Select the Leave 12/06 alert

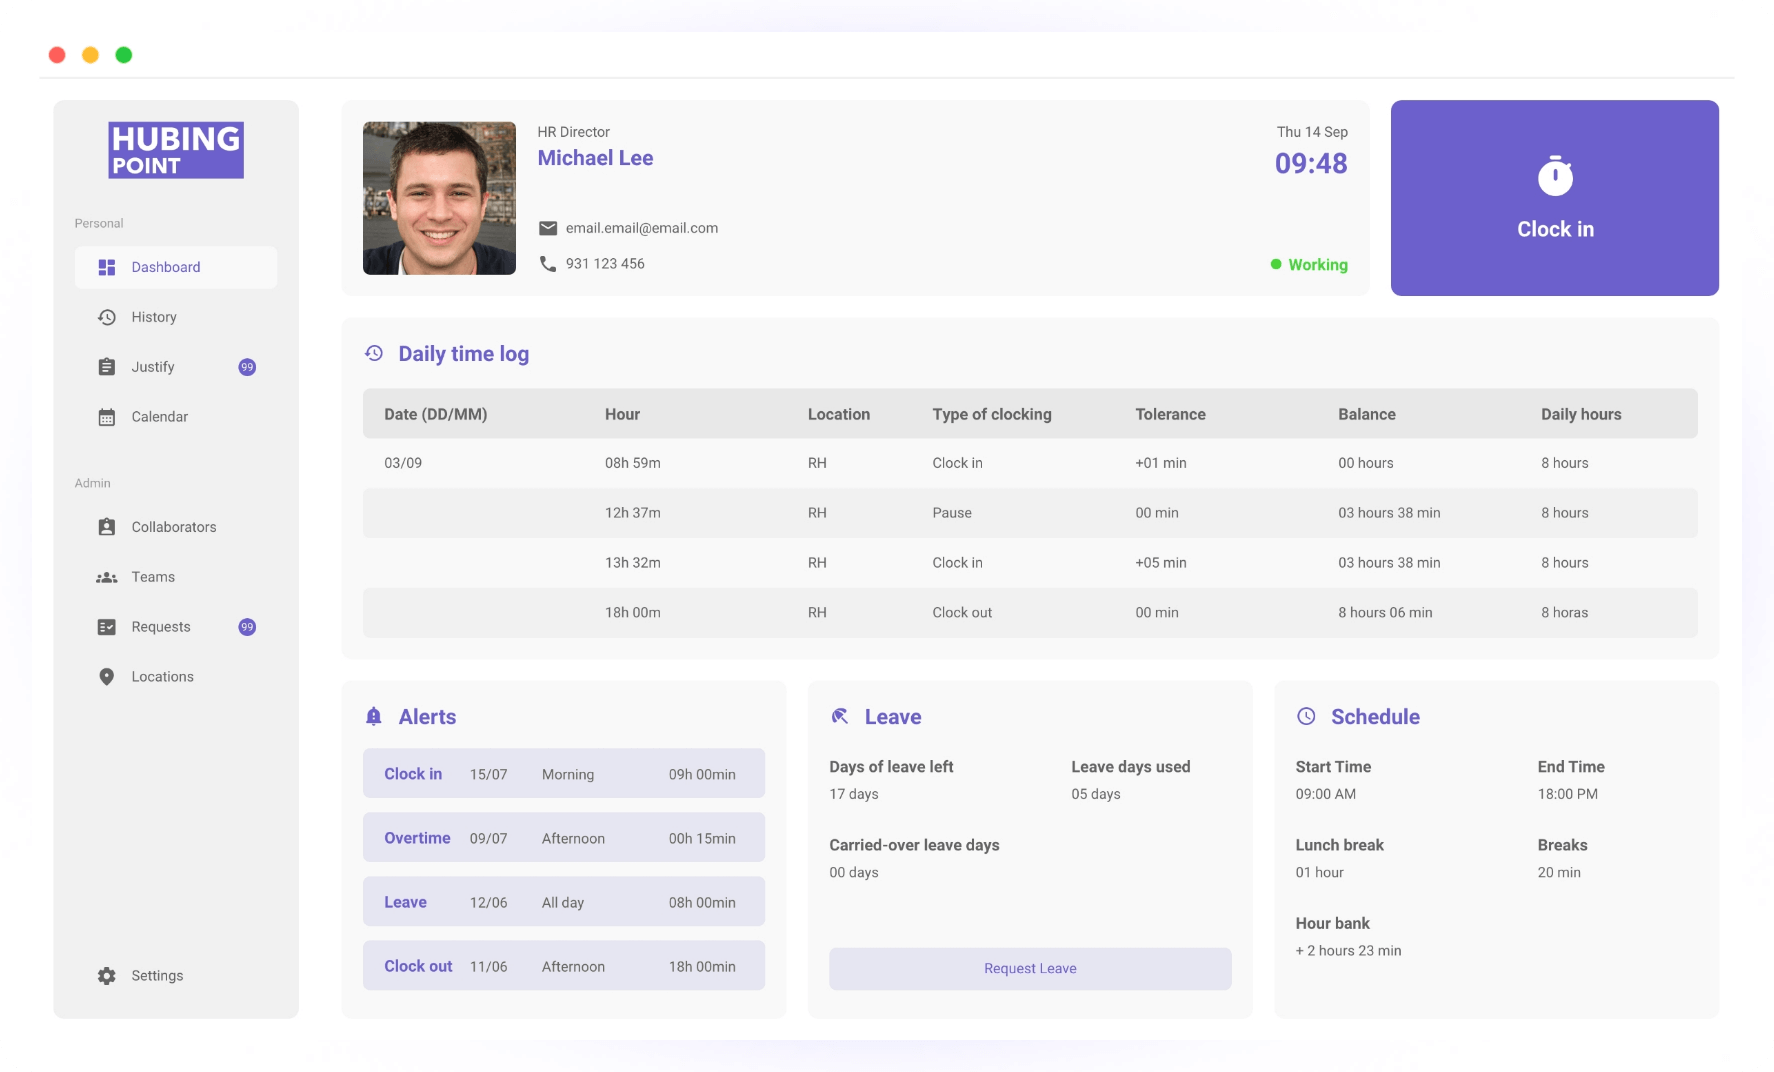[x=564, y=902]
